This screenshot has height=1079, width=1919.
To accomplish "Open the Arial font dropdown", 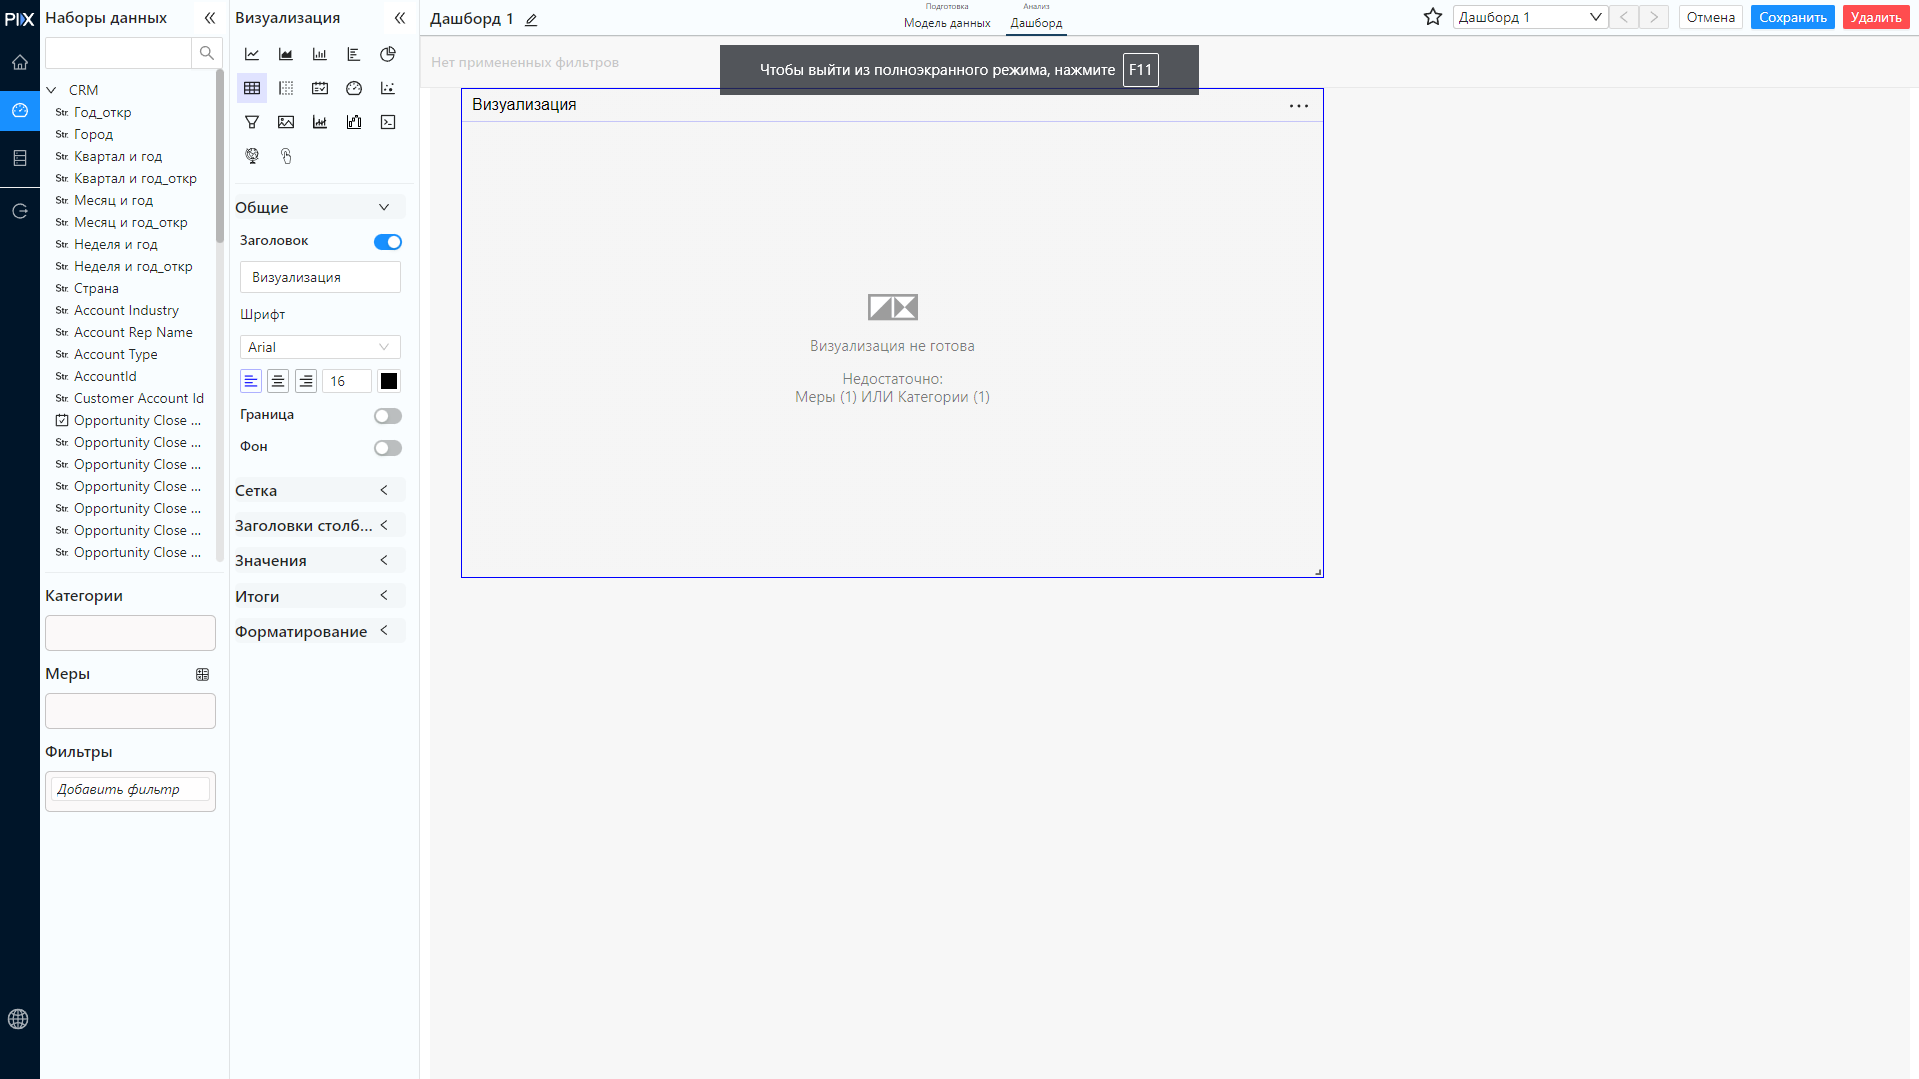I will coord(320,347).
